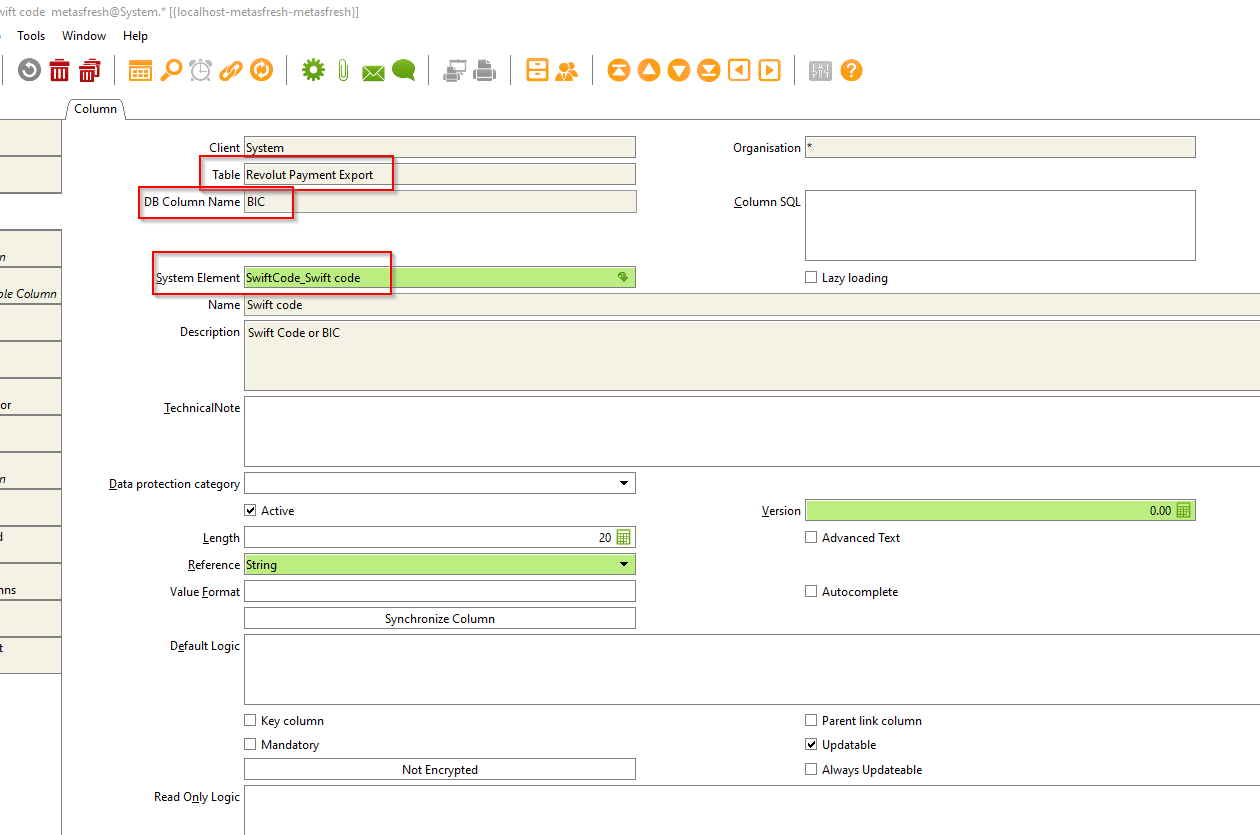Click the Organisation field
Screen dimensions: 1260x835
pyautogui.click(x=1000, y=147)
